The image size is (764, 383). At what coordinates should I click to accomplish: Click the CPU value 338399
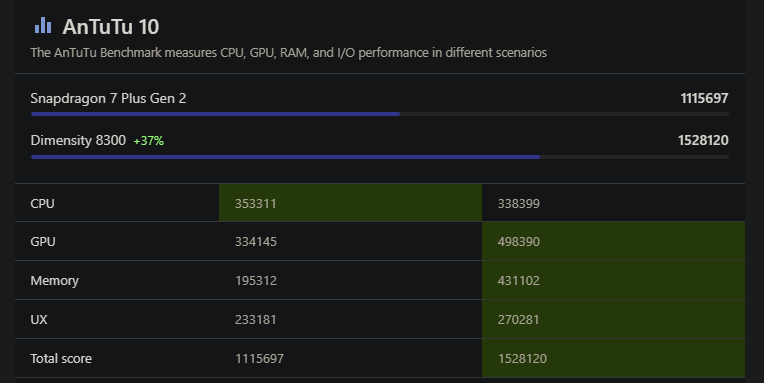(518, 204)
